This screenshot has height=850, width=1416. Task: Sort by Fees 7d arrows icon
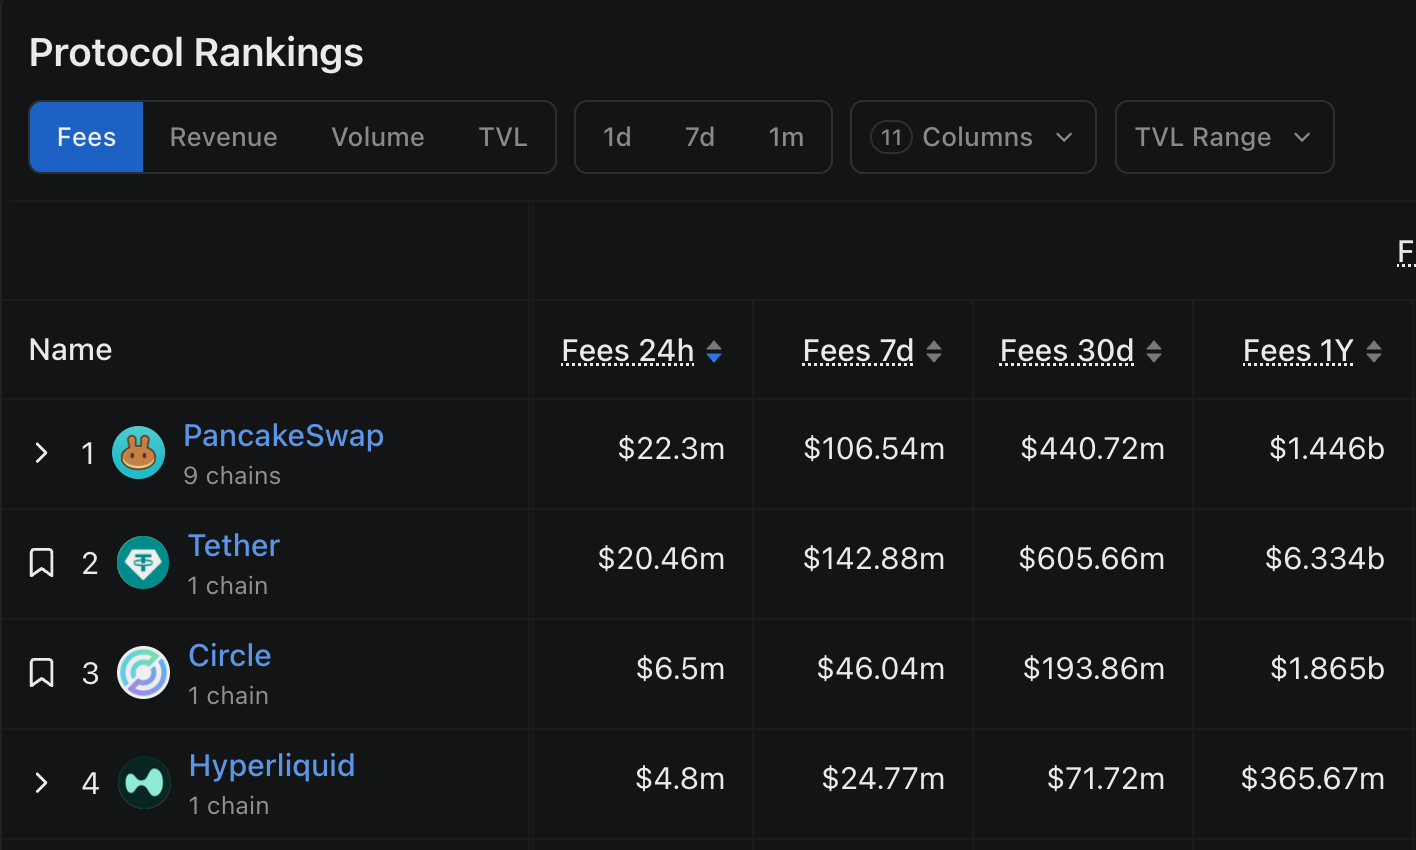click(934, 351)
